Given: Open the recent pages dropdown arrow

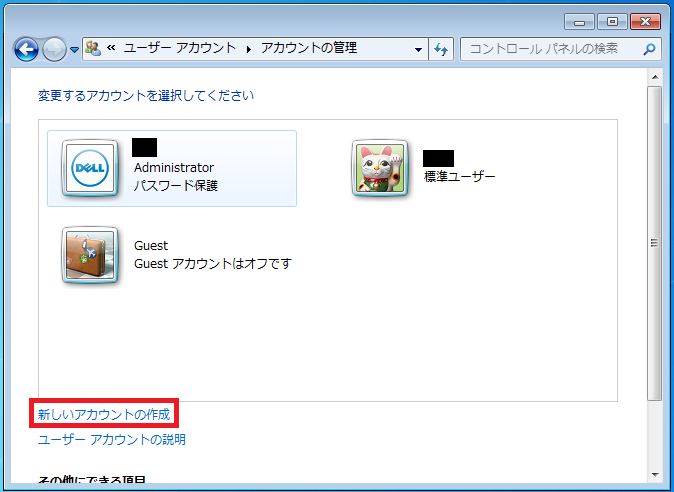Looking at the screenshot, I should click(74, 50).
